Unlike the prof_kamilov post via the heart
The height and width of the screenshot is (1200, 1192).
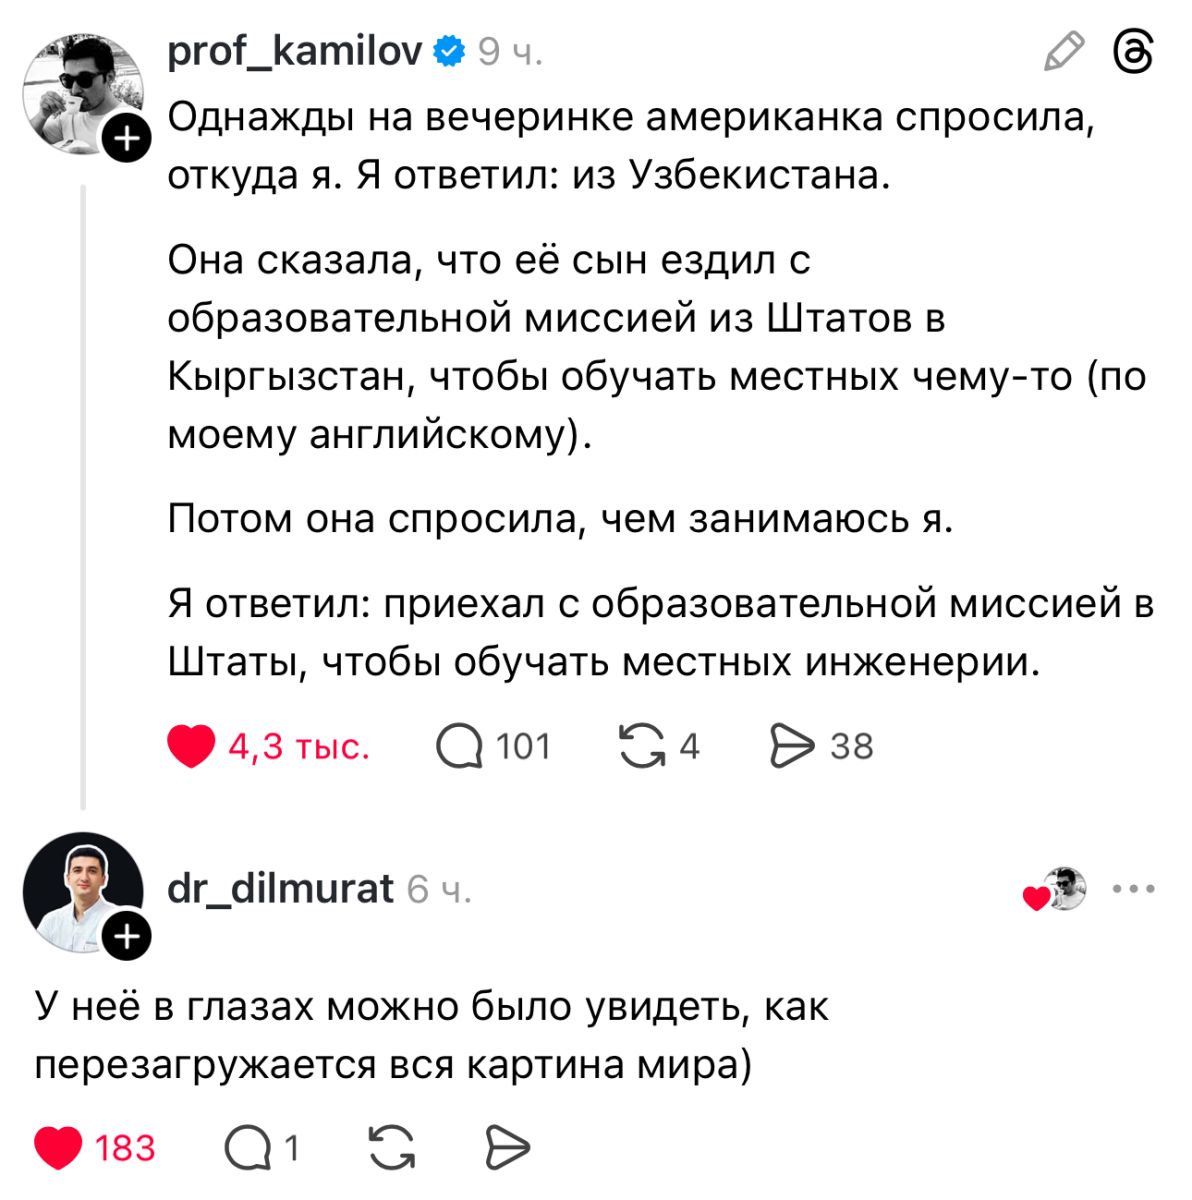191,746
